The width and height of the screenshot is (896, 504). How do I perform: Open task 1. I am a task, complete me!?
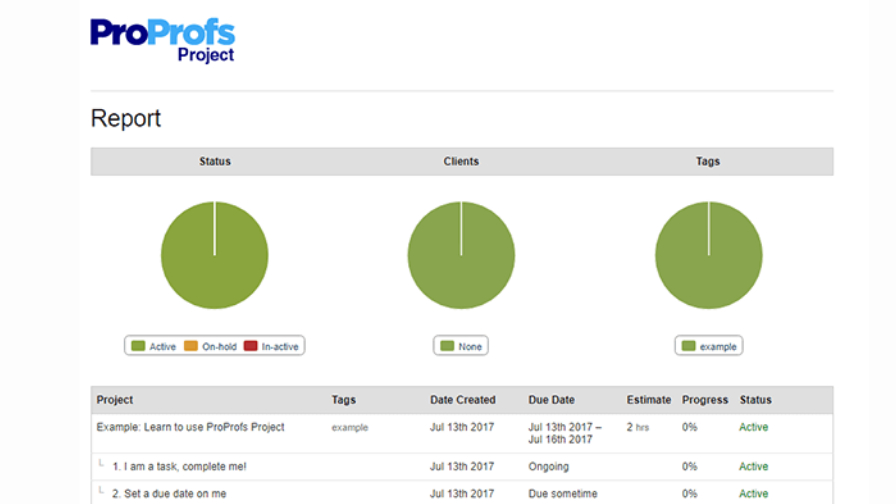click(x=179, y=466)
